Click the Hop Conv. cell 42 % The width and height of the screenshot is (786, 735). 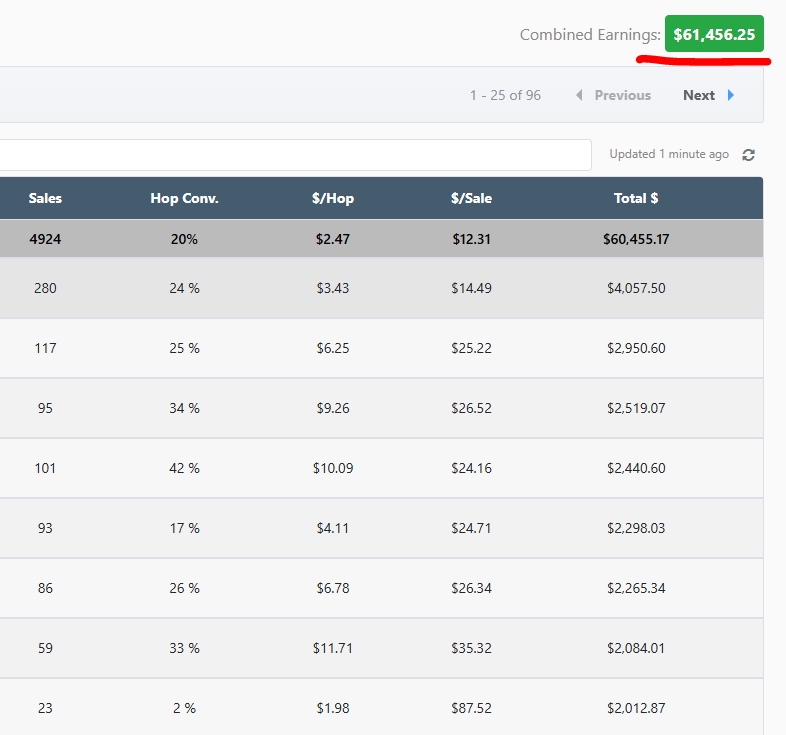point(184,468)
